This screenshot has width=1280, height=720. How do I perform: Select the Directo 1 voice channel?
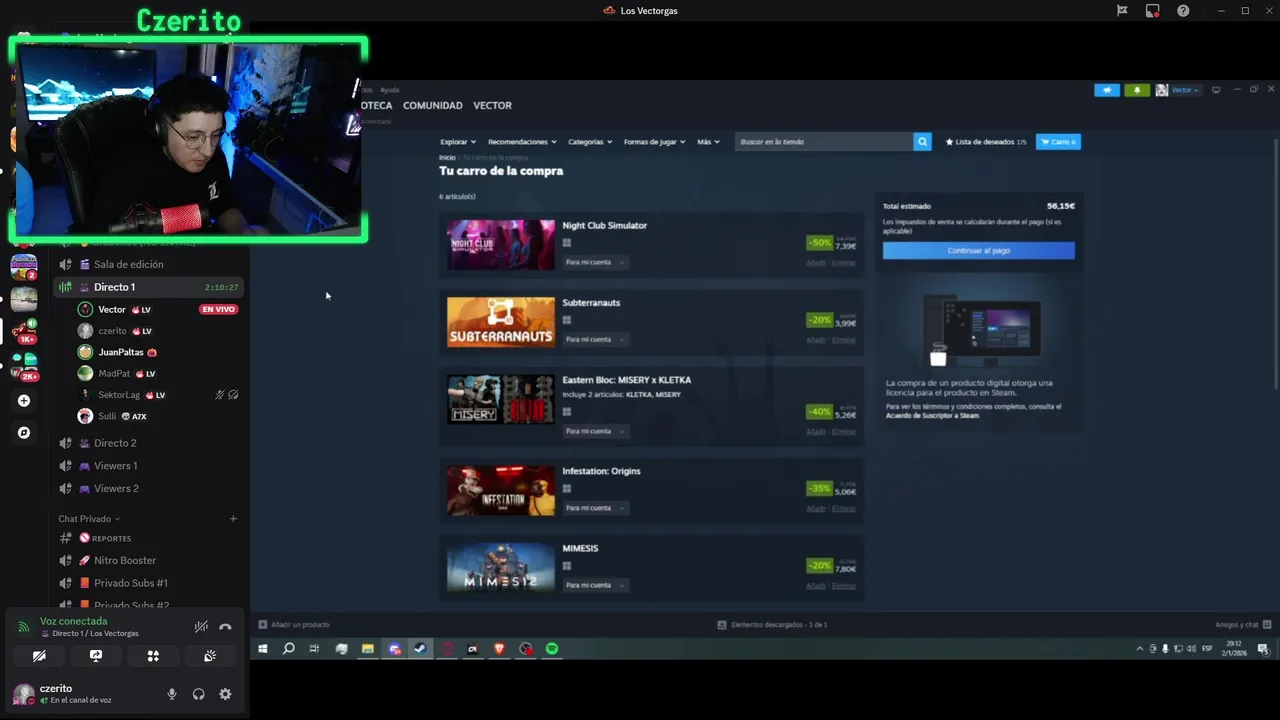(x=148, y=287)
